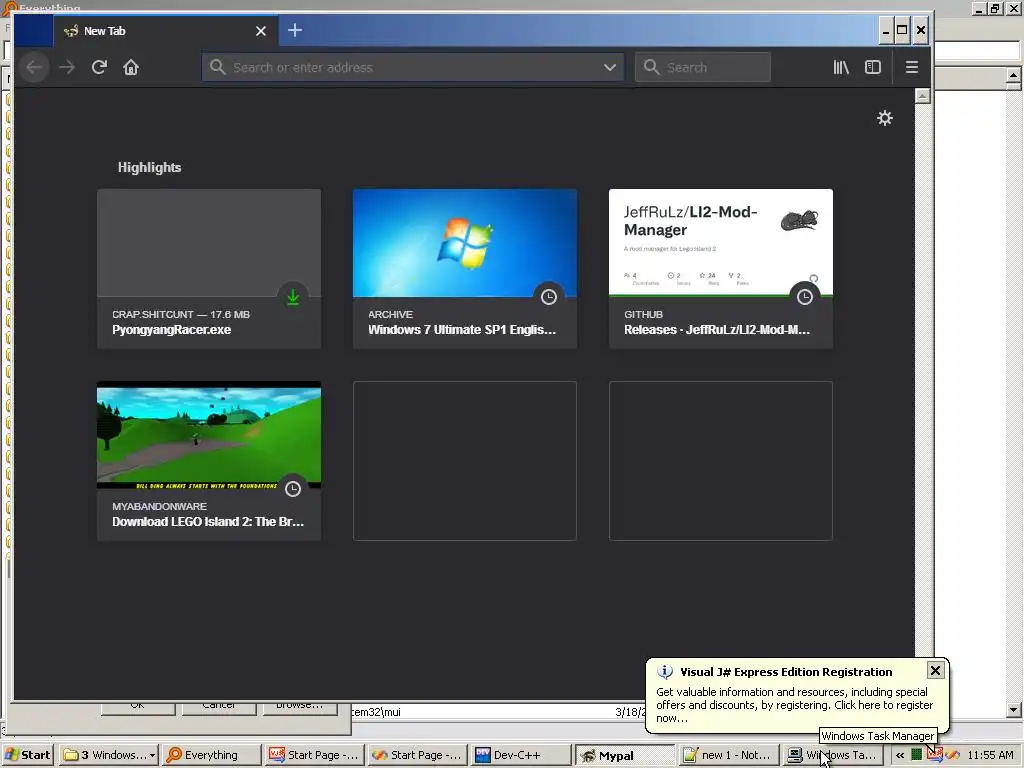Click the search magnifier icon in Search box
This screenshot has width=1024, height=768.
point(651,67)
